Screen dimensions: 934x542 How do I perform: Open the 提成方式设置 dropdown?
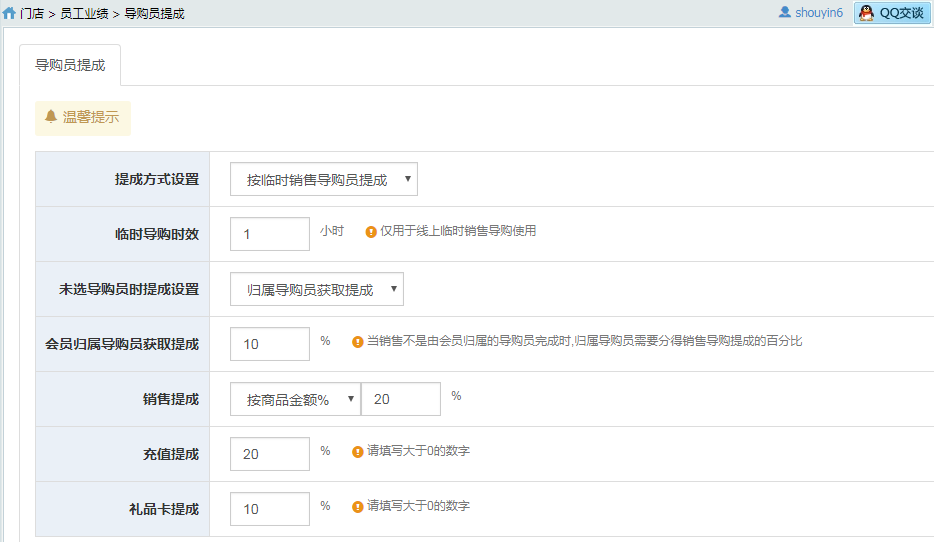tap(323, 179)
